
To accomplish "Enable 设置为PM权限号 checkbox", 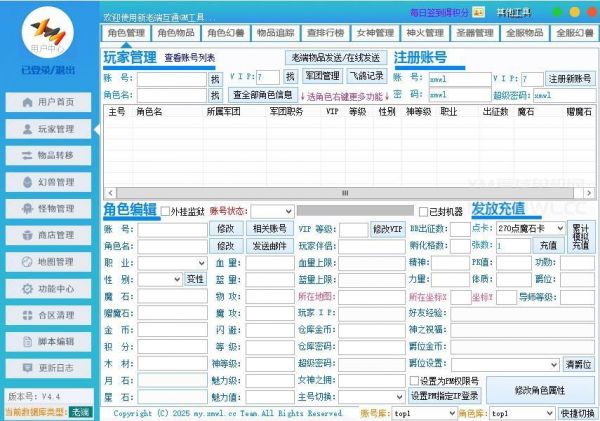I will 414,380.
